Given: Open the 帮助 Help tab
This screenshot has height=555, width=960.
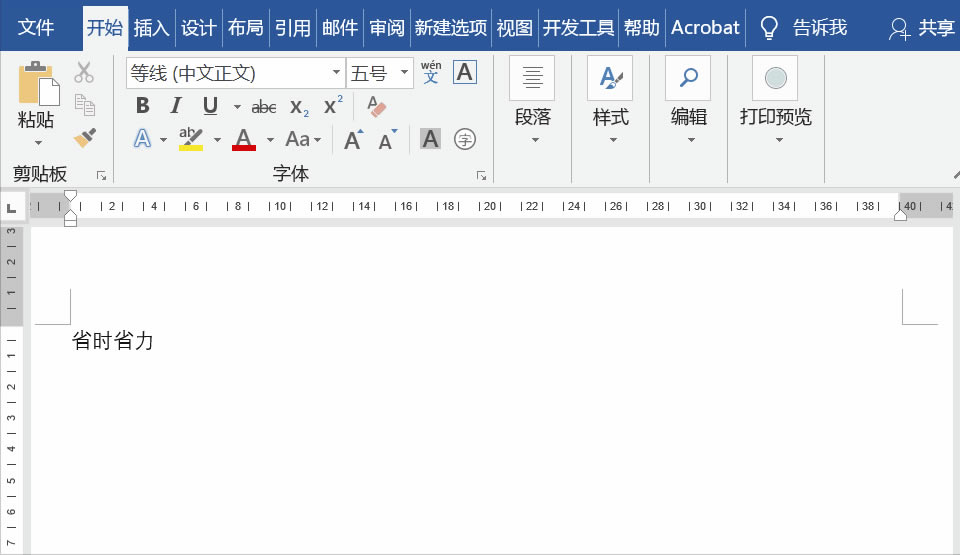Looking at the screenshot, I should [642, 28].
